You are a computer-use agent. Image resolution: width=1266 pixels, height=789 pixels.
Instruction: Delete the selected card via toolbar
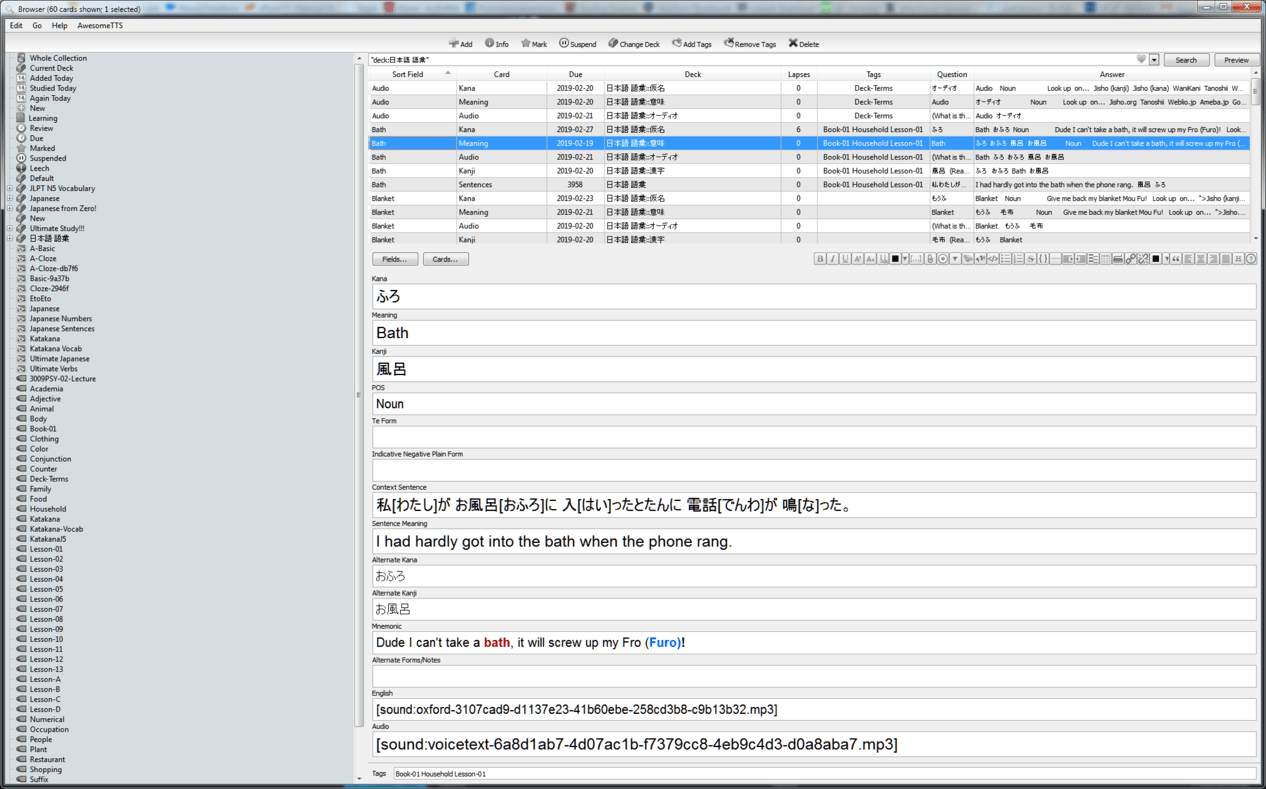click(803, 44)
